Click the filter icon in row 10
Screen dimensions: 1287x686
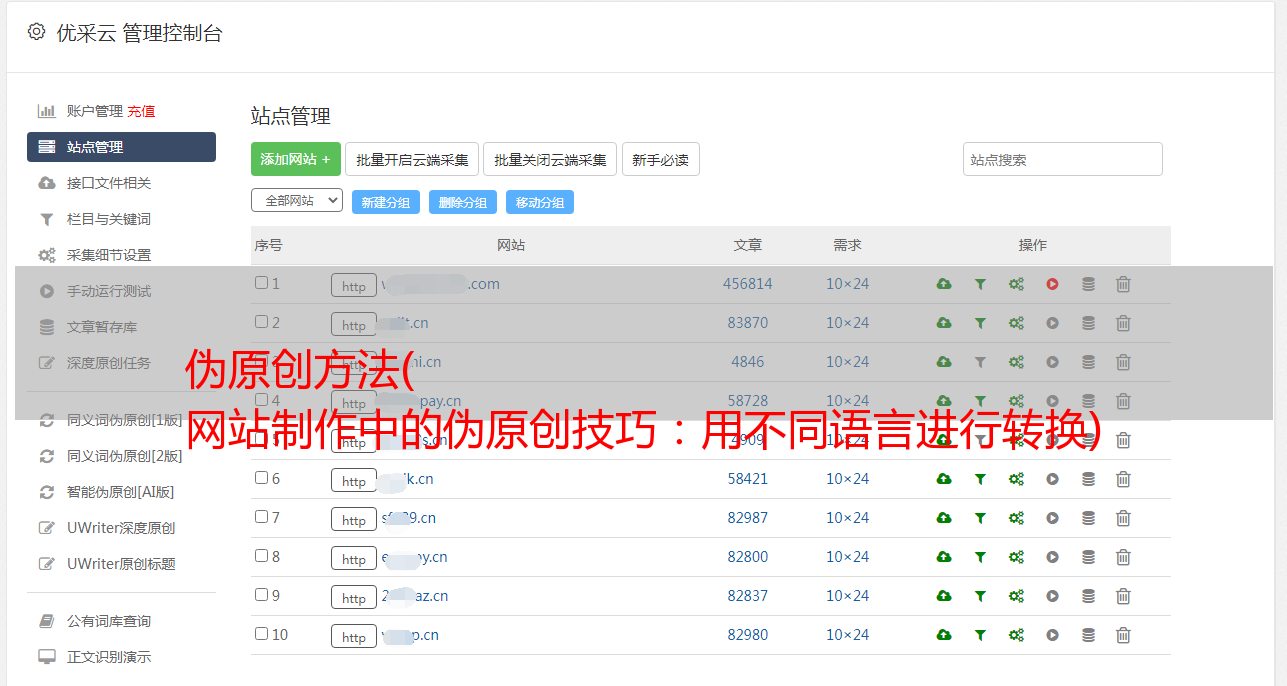[x=980, y=635]
